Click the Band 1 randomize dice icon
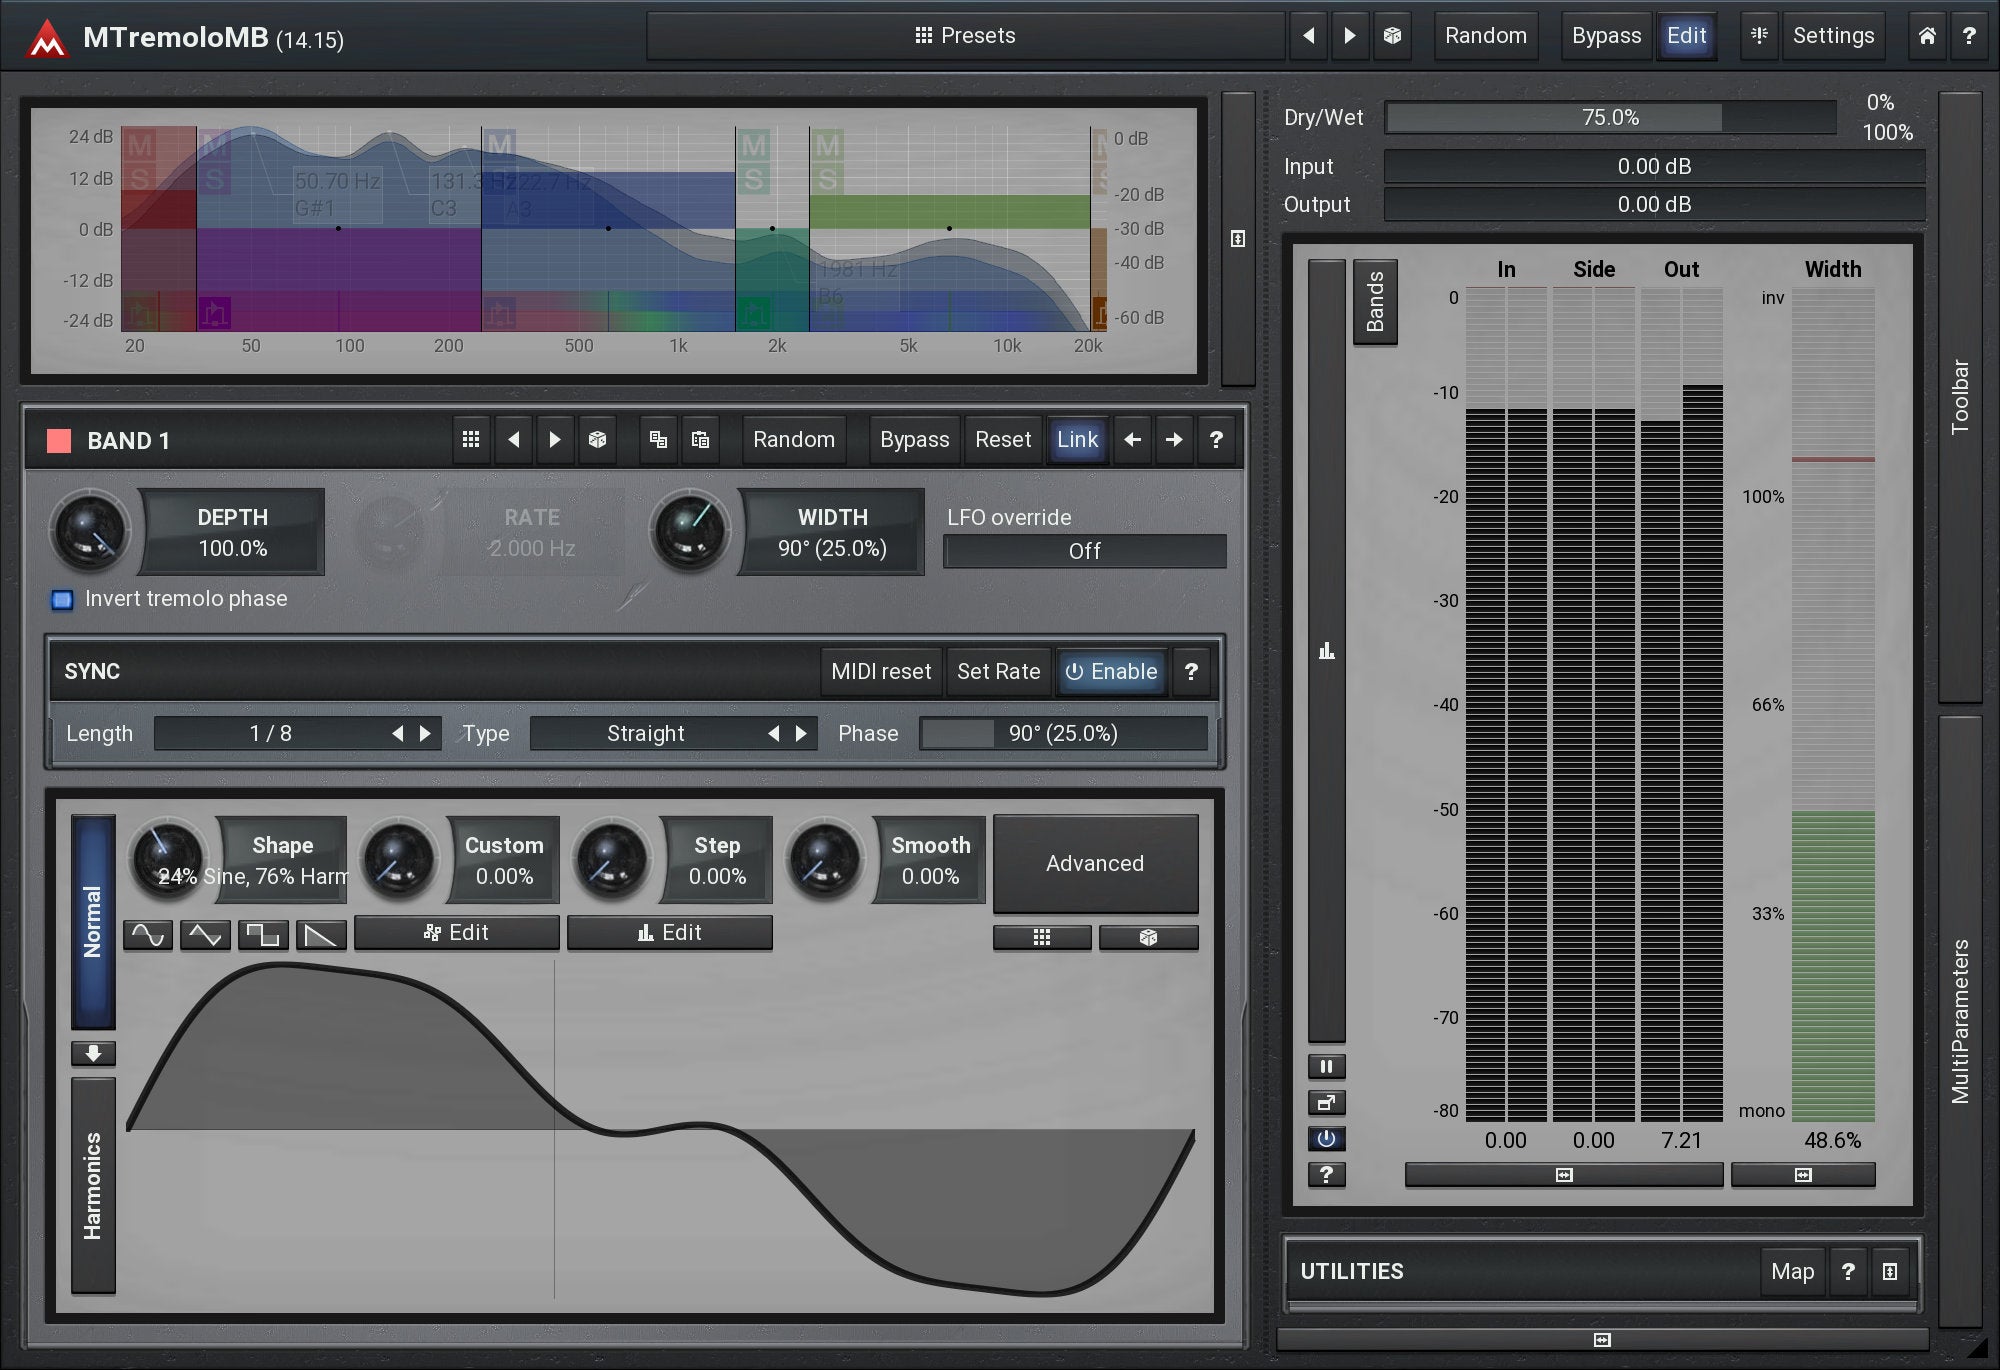Viewport: 2000px width, 1370px height. pos(597,440)
